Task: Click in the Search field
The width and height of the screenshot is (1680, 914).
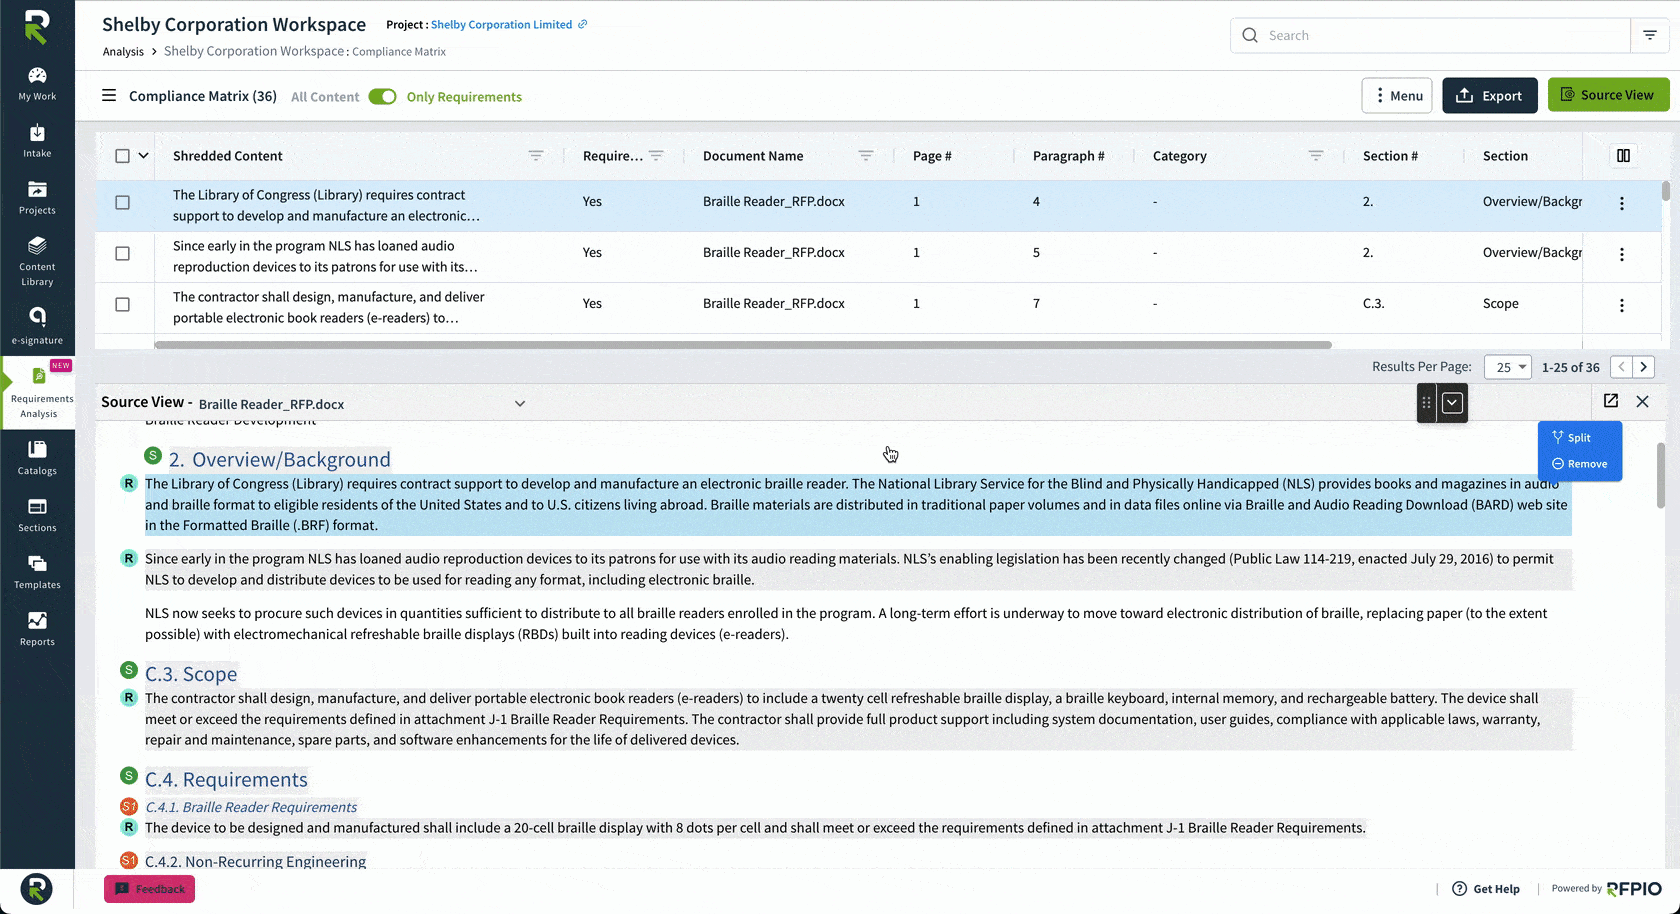Action: pos(1430,35)
